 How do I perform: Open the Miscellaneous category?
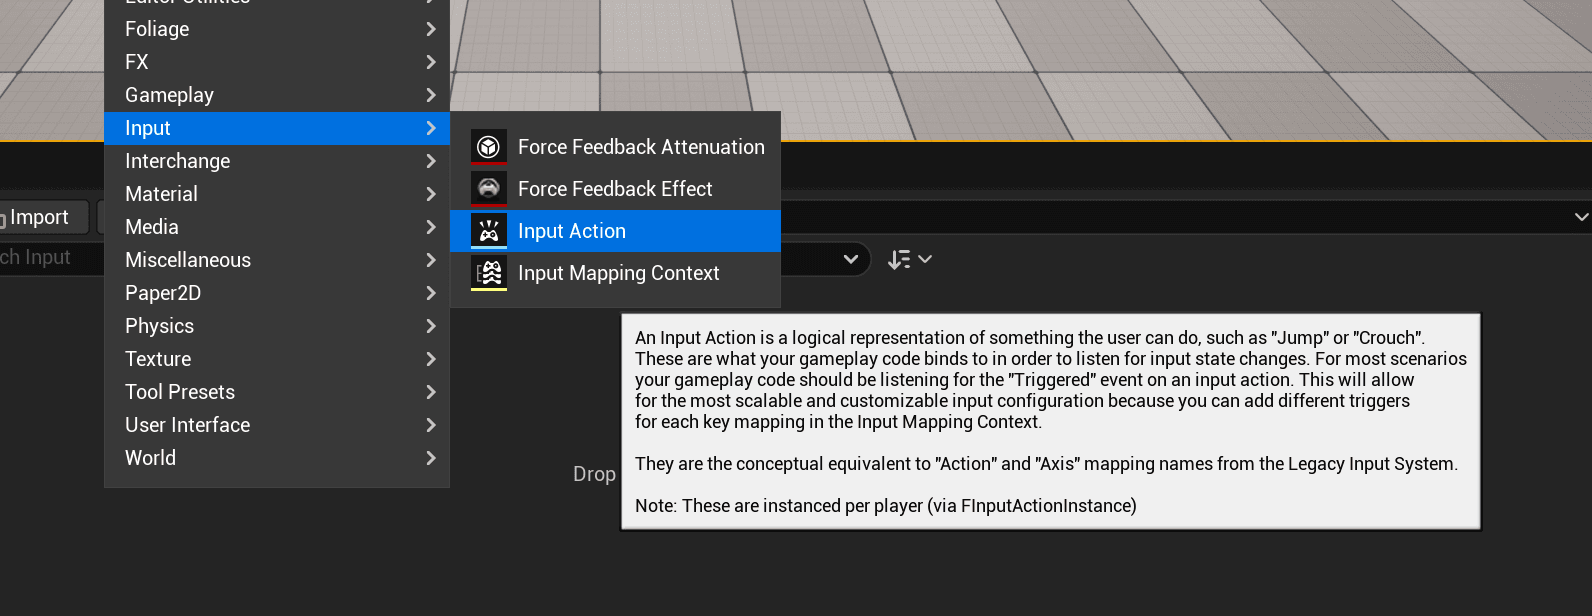tap(188, 260)
